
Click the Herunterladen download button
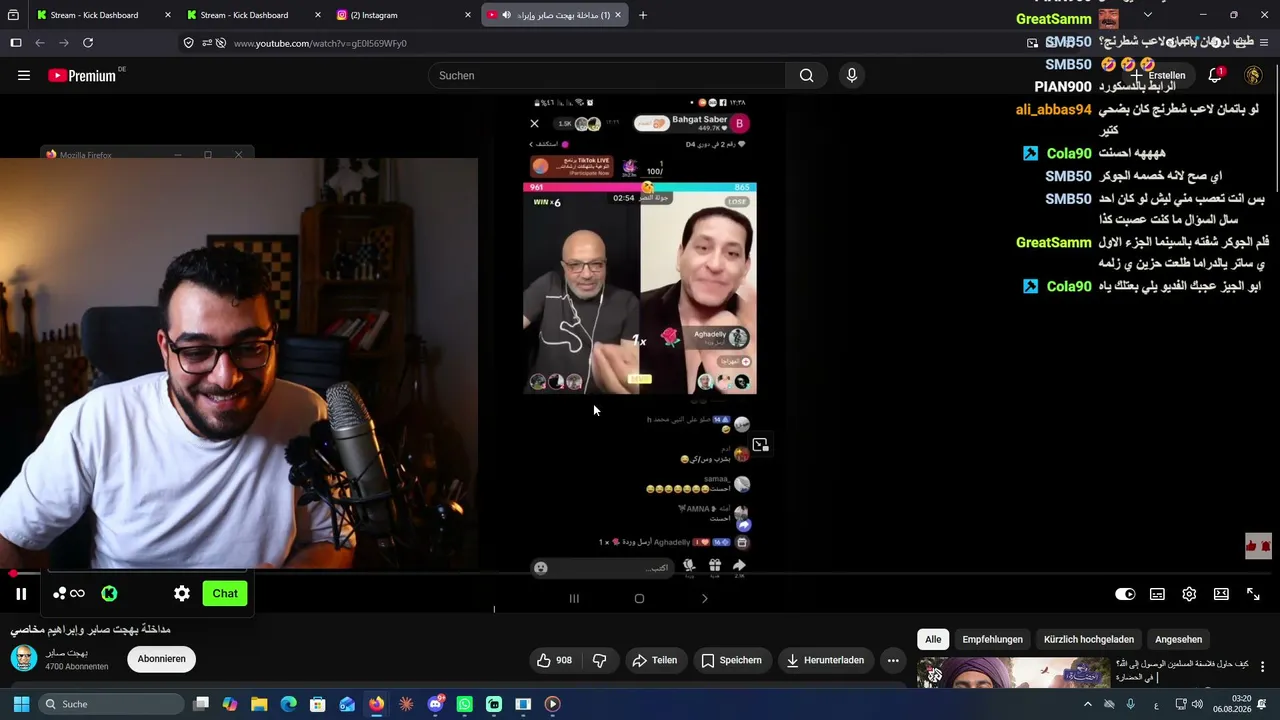[826, 660]
